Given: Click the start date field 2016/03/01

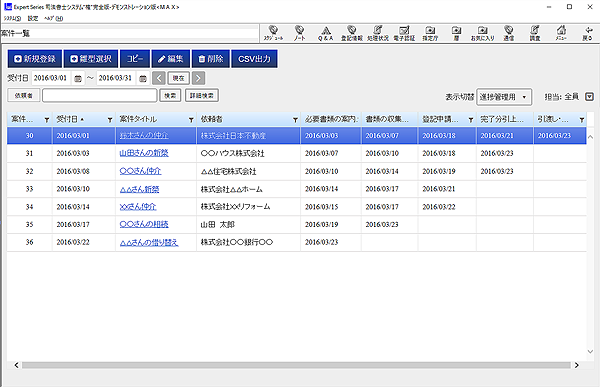Looking at the screenshot, I should pyautogui.click(x=51, y=78).
